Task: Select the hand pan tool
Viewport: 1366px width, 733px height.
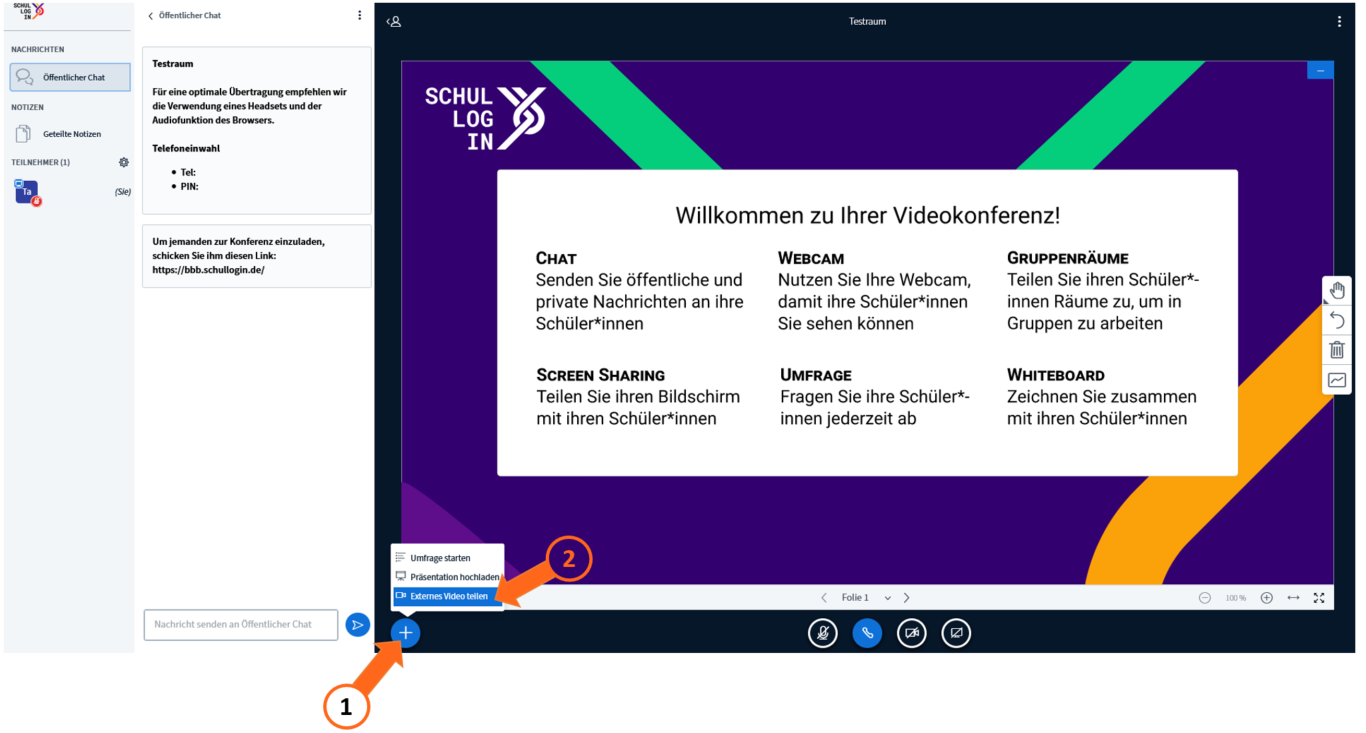Action: 1337,291
